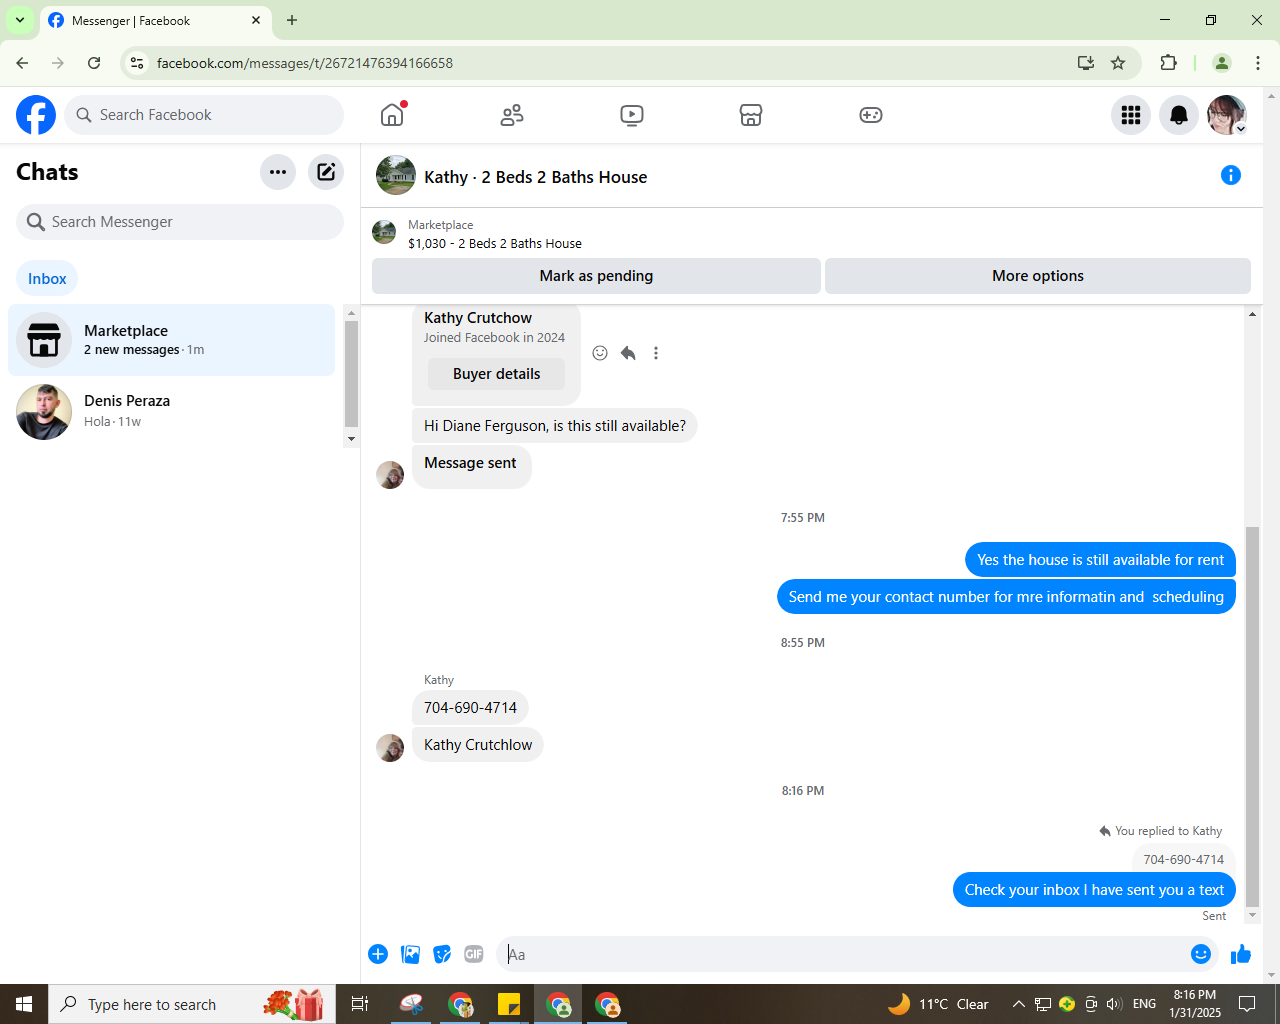The image size is (1280, 1024).
Task: Open Chats options (three dots)
Action: pos(278,172)
